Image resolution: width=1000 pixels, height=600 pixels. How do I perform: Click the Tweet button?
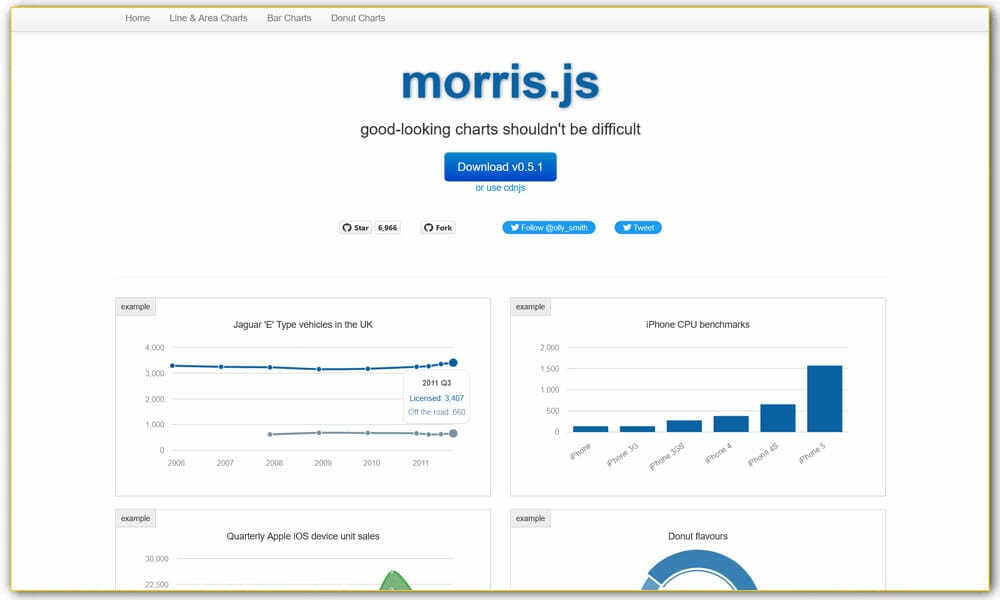(x=638, y=227)
